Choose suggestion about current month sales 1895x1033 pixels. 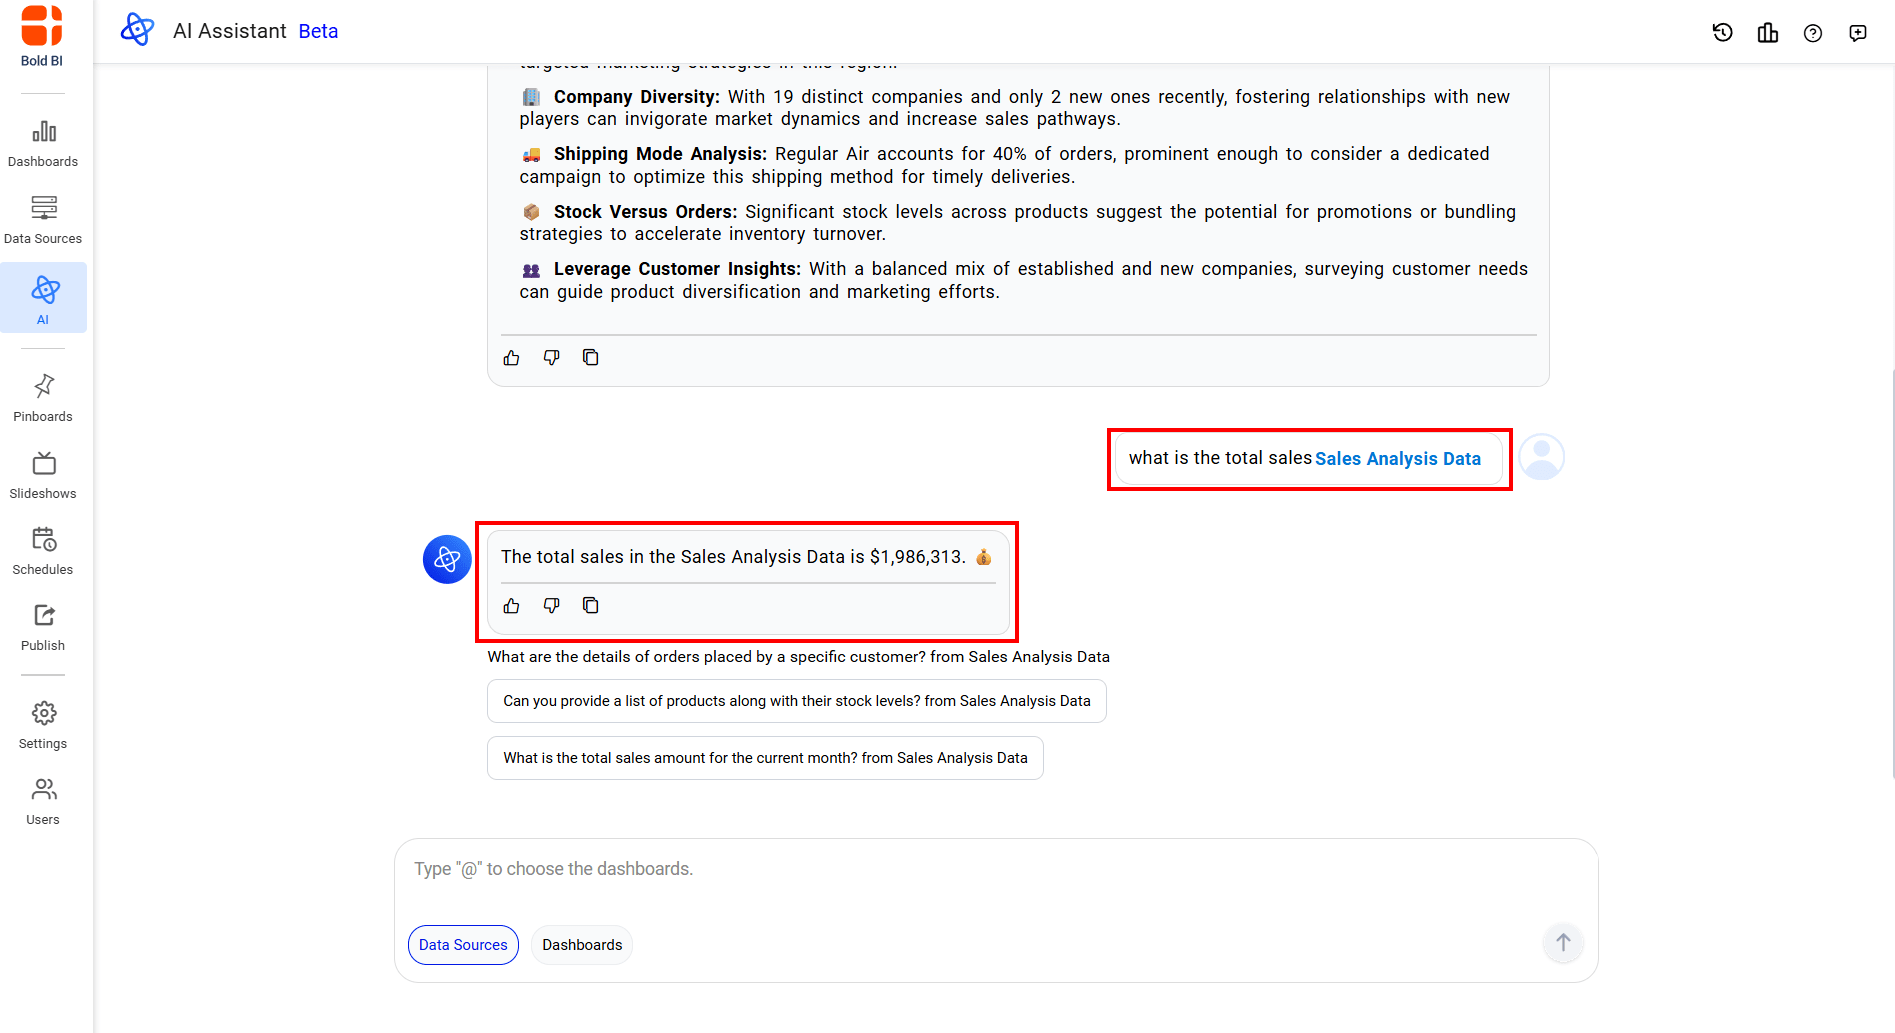click(765, 758)
